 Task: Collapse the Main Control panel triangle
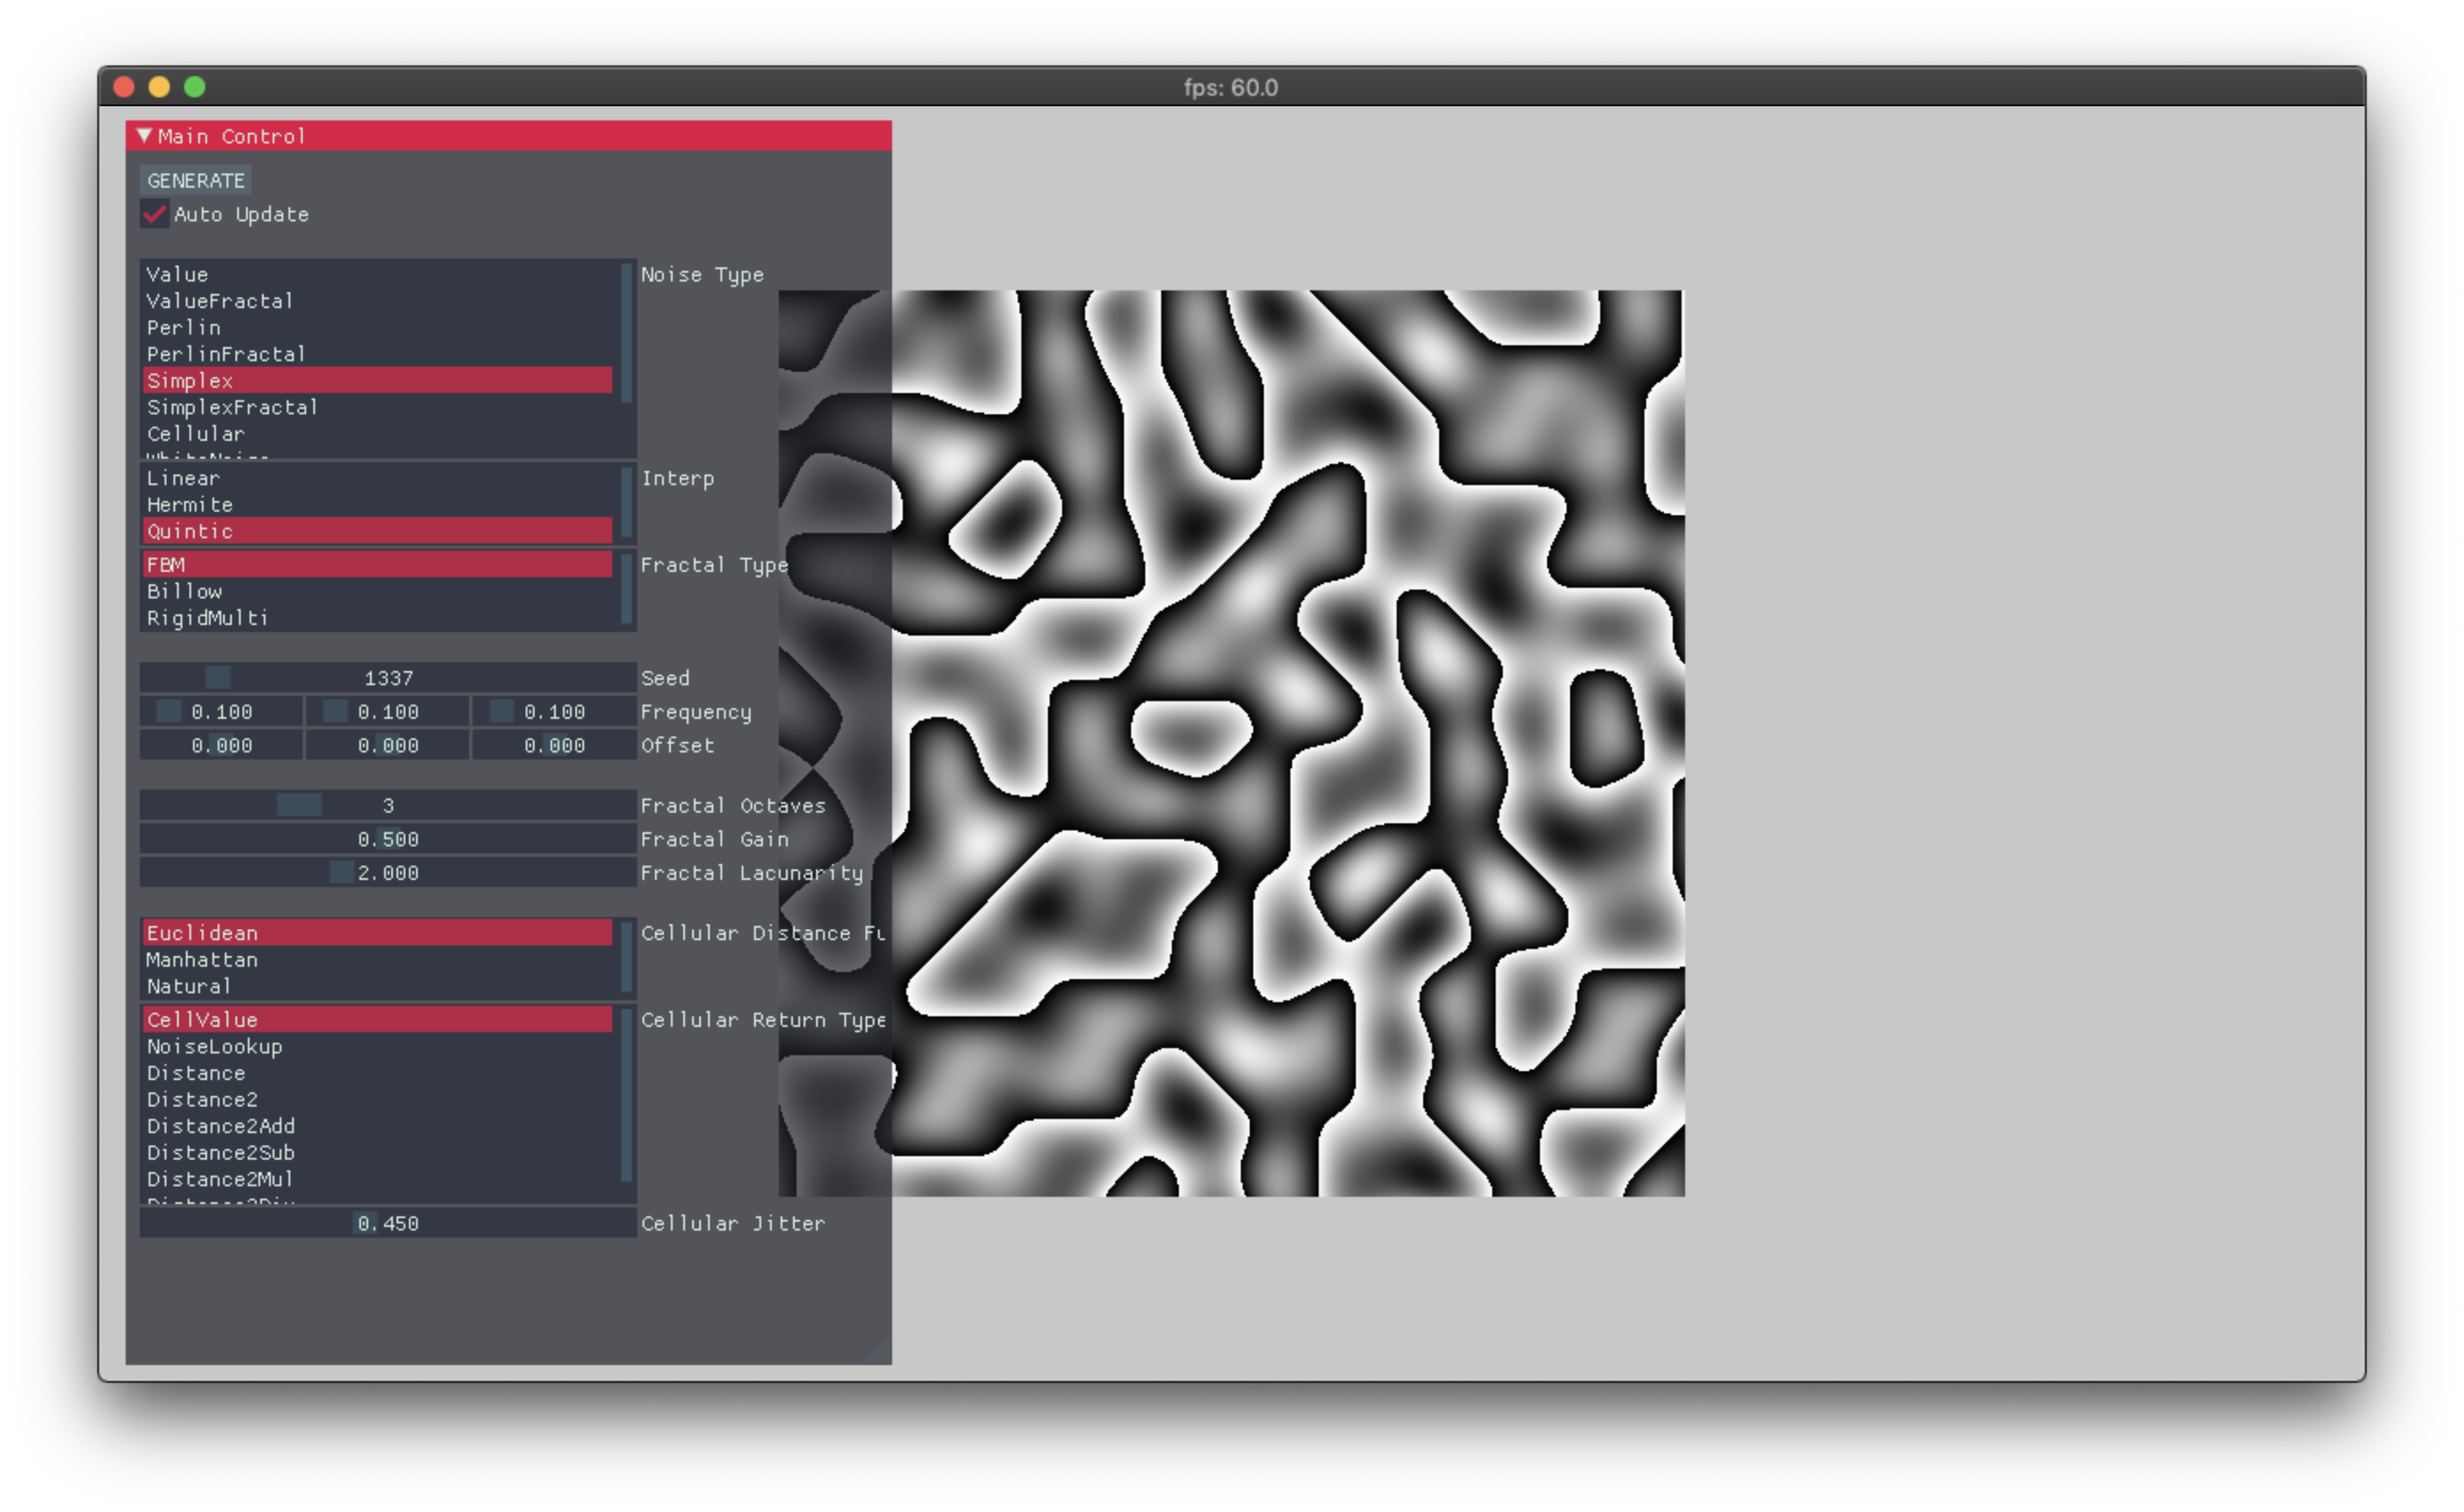(144, 135)
